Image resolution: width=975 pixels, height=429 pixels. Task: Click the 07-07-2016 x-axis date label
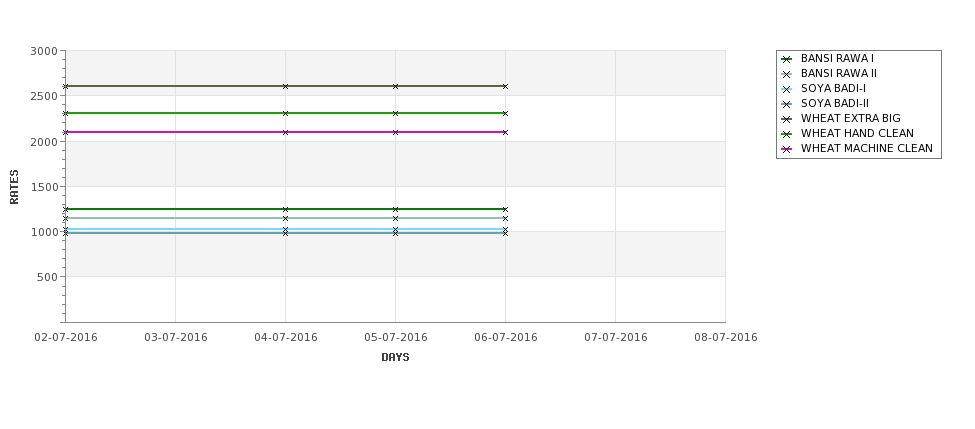(x=616, y=338)
